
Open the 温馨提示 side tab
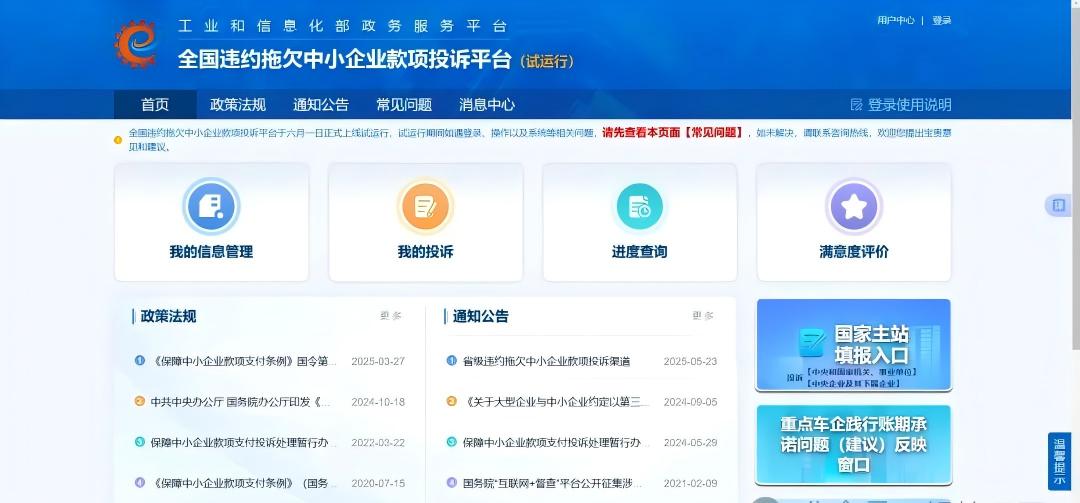click(1059, 461)
